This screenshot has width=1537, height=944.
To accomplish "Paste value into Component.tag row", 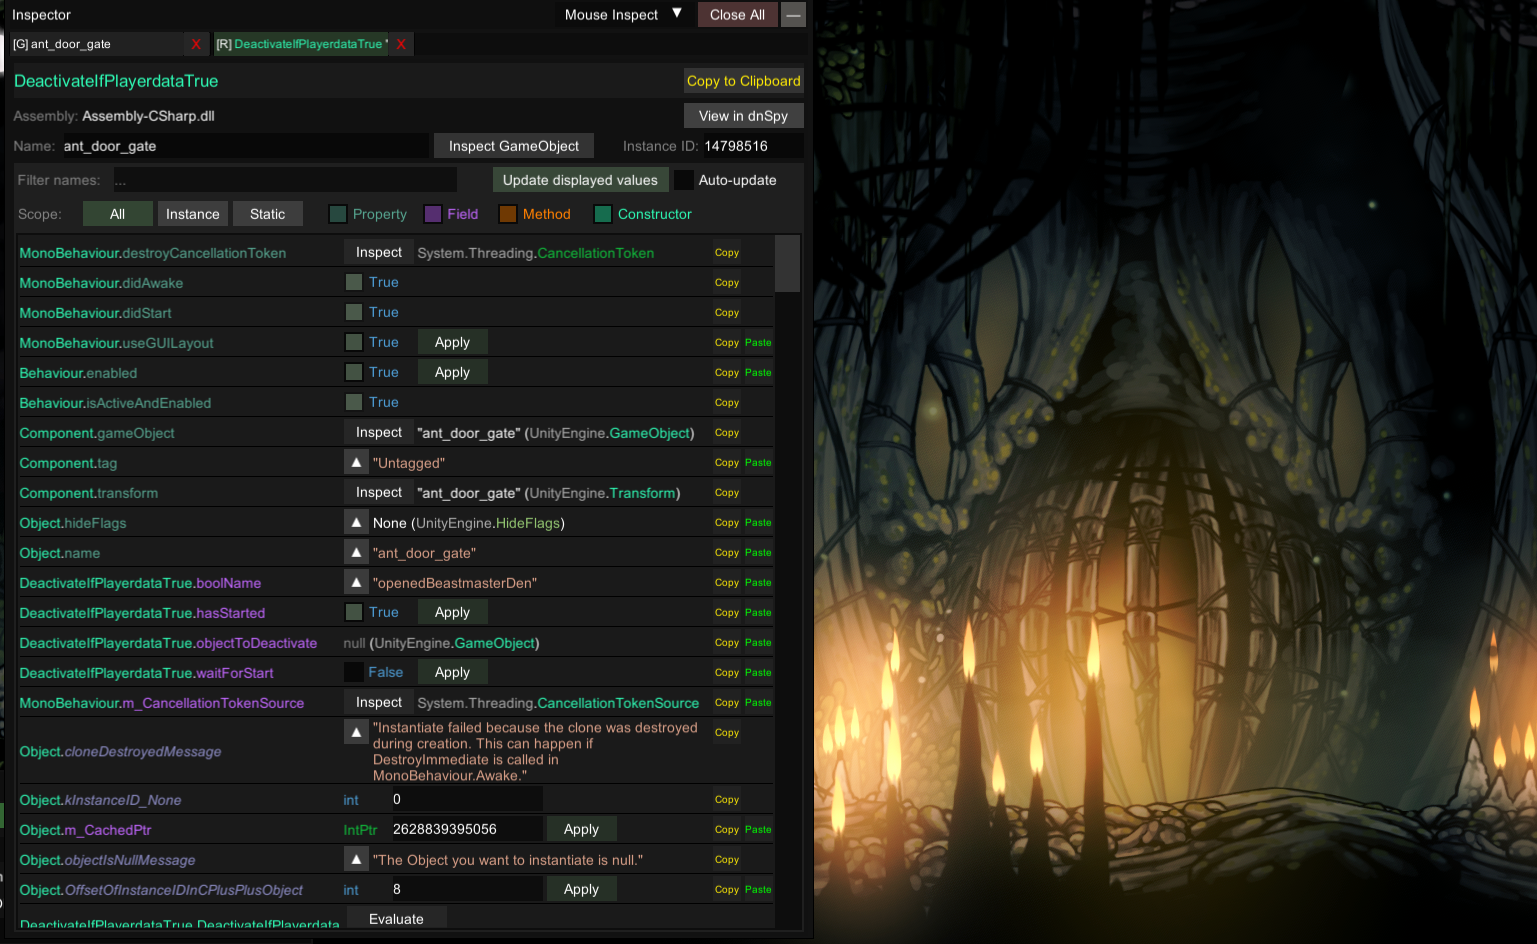I will point(758,463).
